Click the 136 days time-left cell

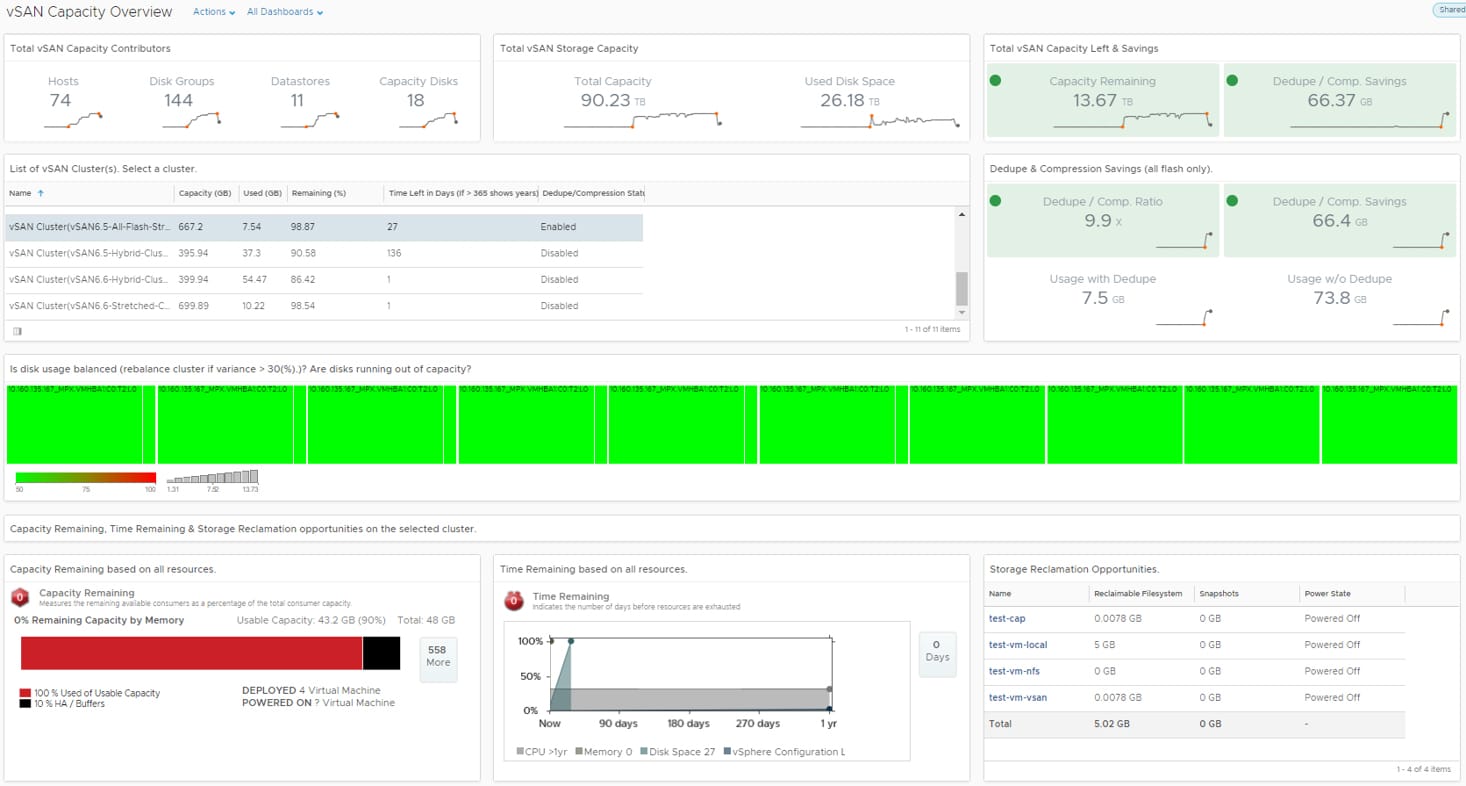(395, 253)
